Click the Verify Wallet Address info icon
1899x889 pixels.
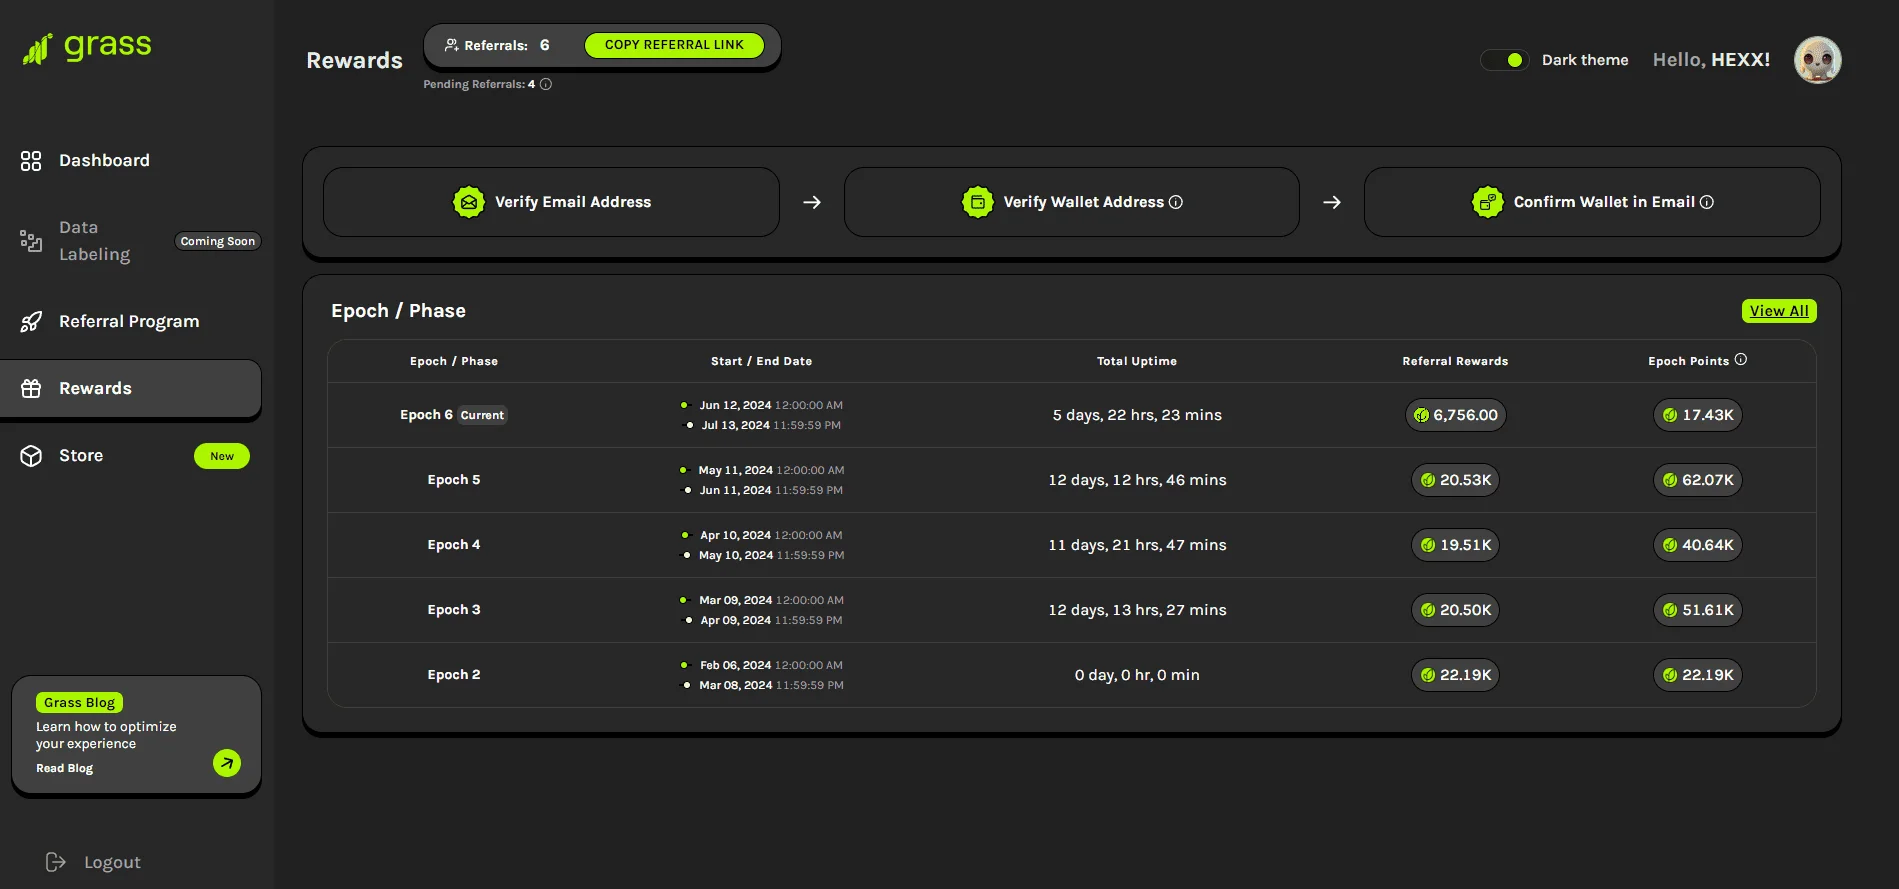coord(1176,202)
